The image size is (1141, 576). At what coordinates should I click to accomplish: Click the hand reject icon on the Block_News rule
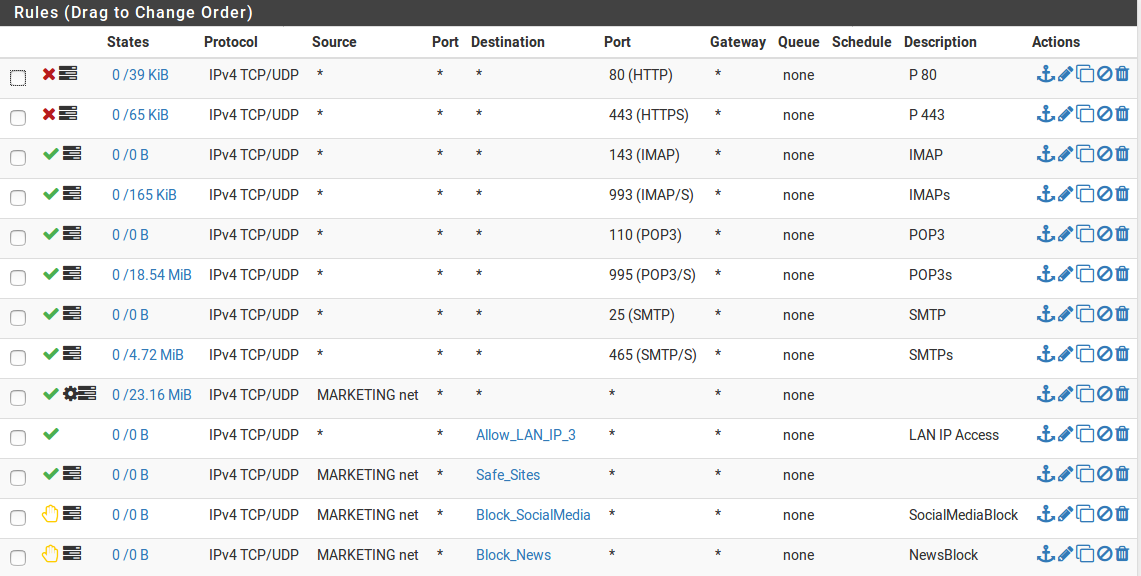(49, 553)
